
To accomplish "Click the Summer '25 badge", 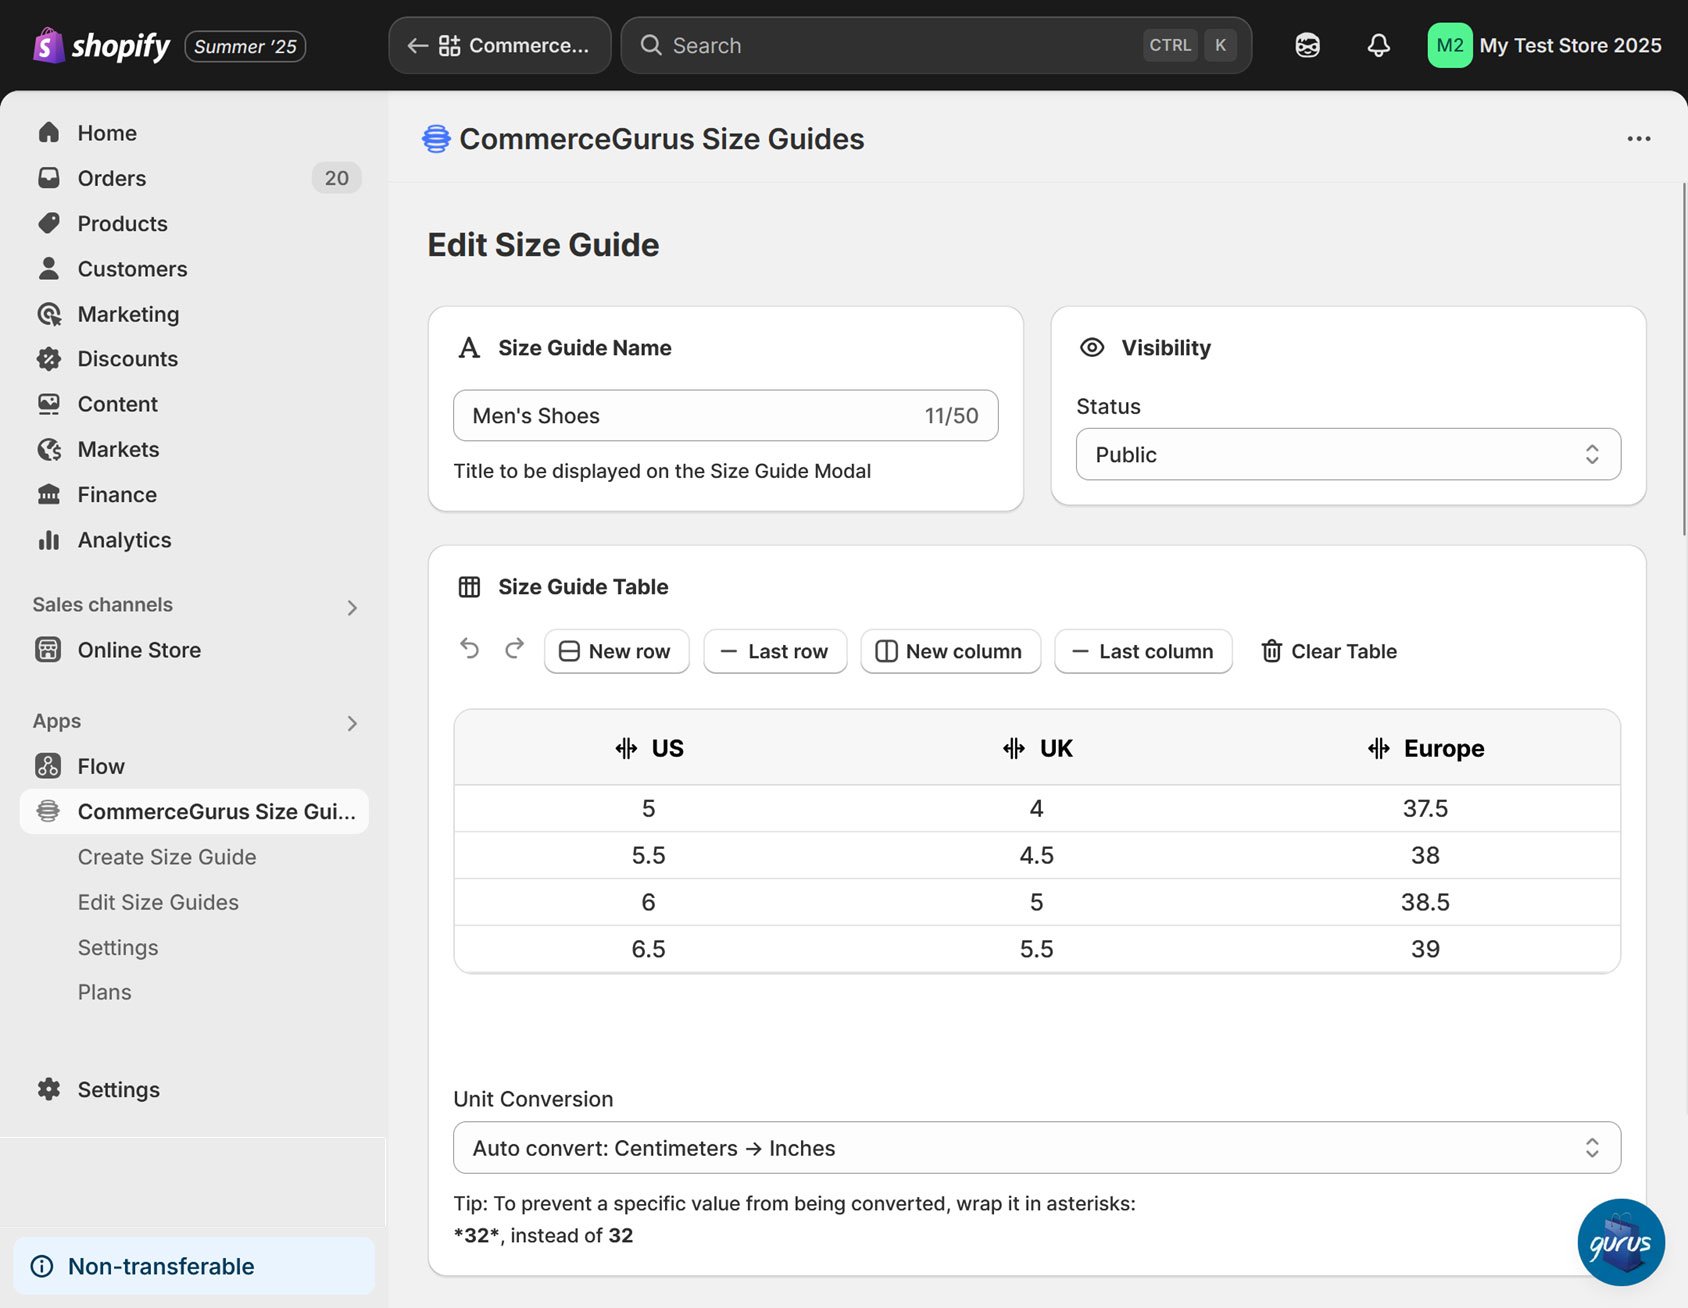I will pyautogui.click(x=245, y=46).
